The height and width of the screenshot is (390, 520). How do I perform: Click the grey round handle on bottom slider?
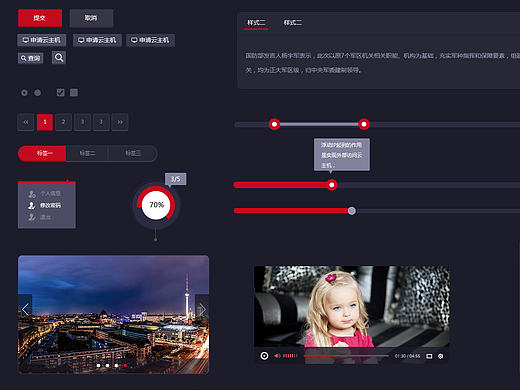point(352,211)
